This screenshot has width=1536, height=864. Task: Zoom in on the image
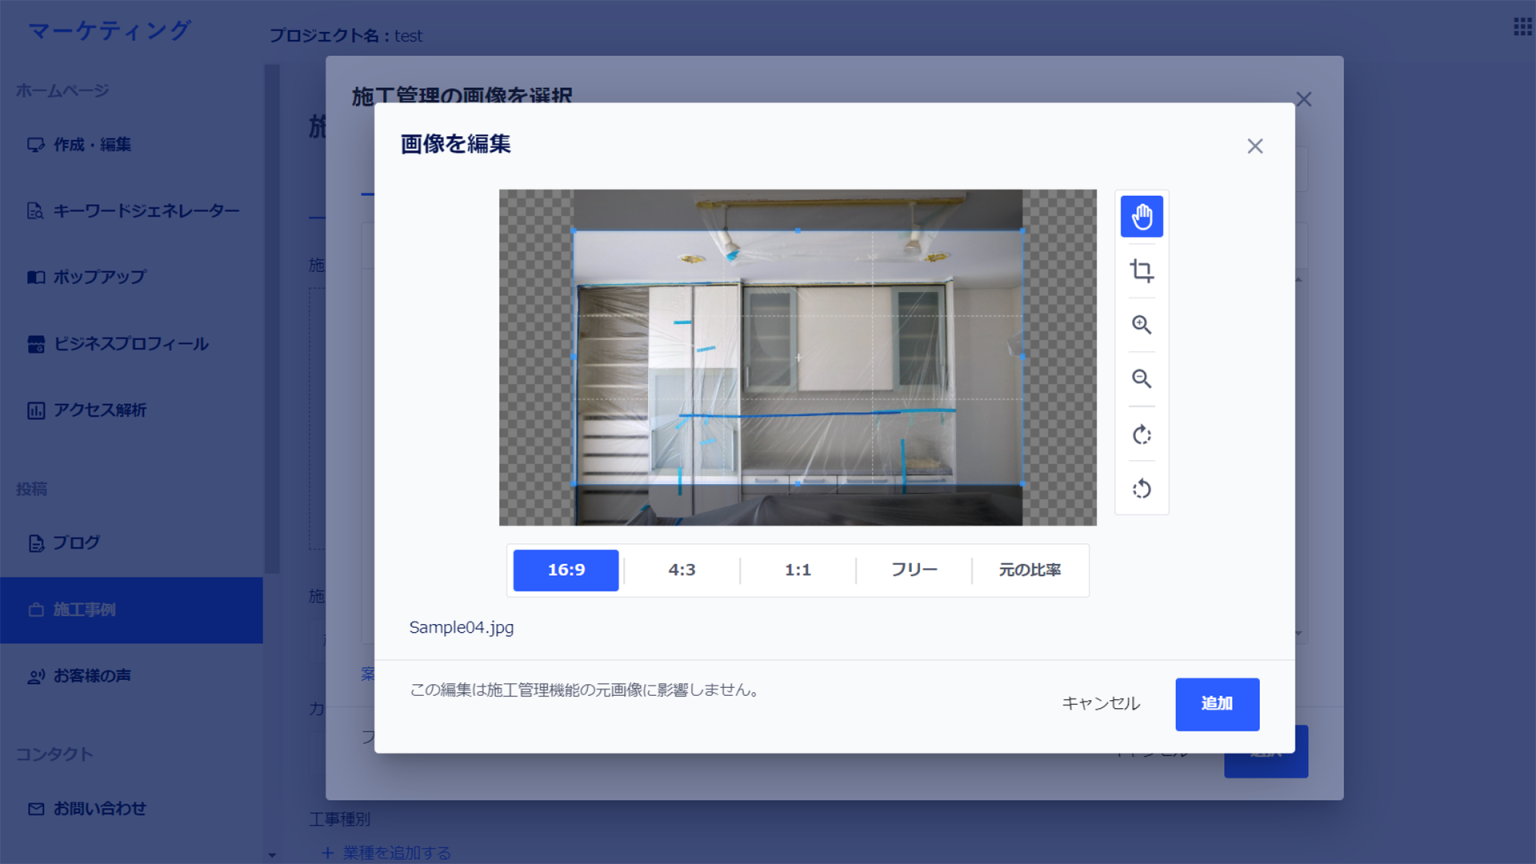(x=1141, y=325)
